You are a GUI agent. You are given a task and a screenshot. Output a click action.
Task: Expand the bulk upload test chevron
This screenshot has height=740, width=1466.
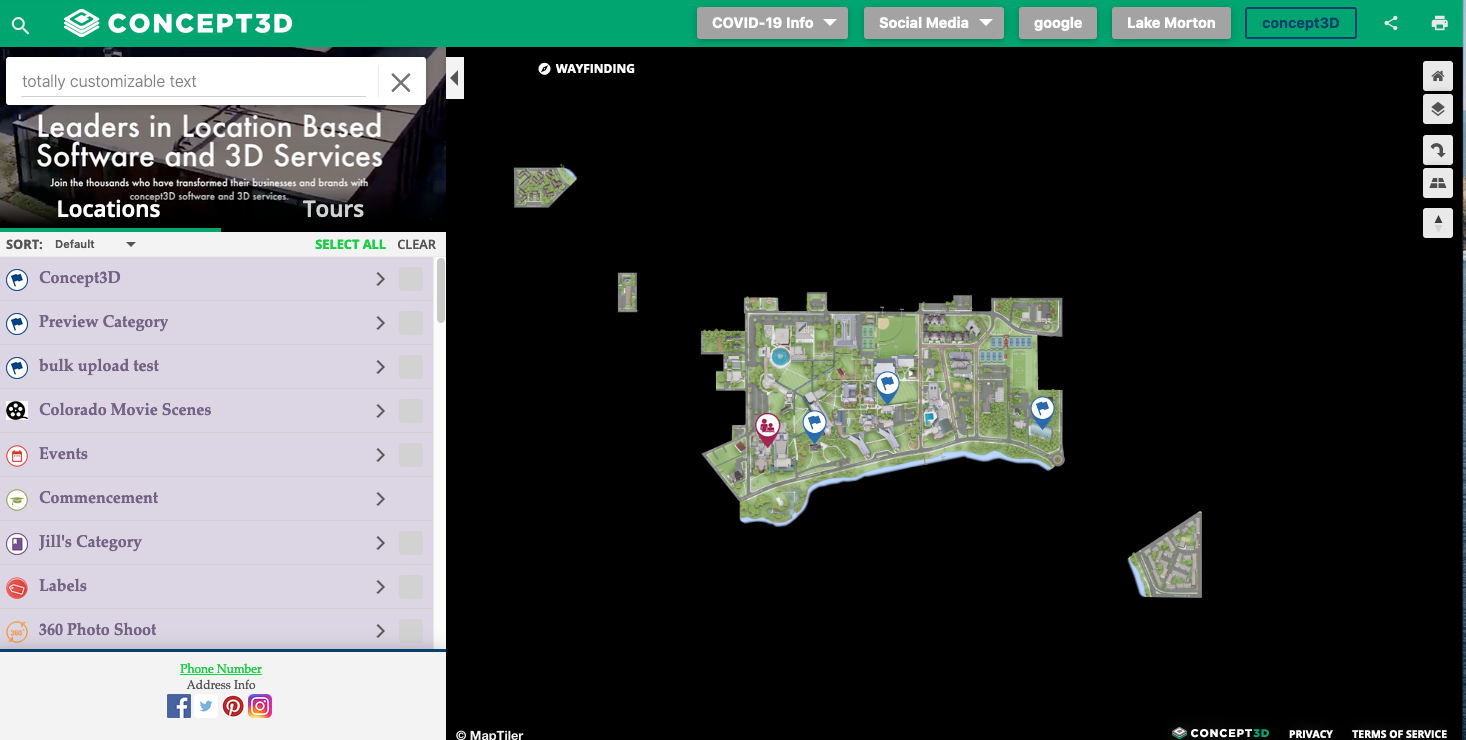pos(380,367)
